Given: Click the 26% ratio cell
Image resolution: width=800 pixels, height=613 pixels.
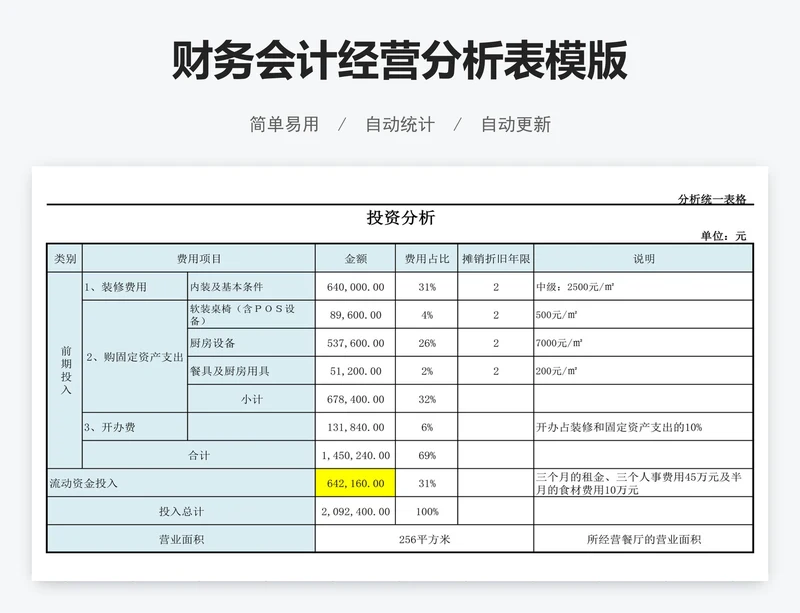Looking at the screenshot, I should point(427,342).
